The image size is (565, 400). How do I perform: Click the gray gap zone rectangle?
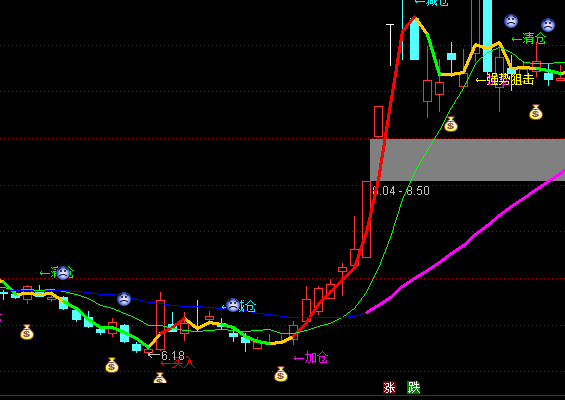(467, 160)
